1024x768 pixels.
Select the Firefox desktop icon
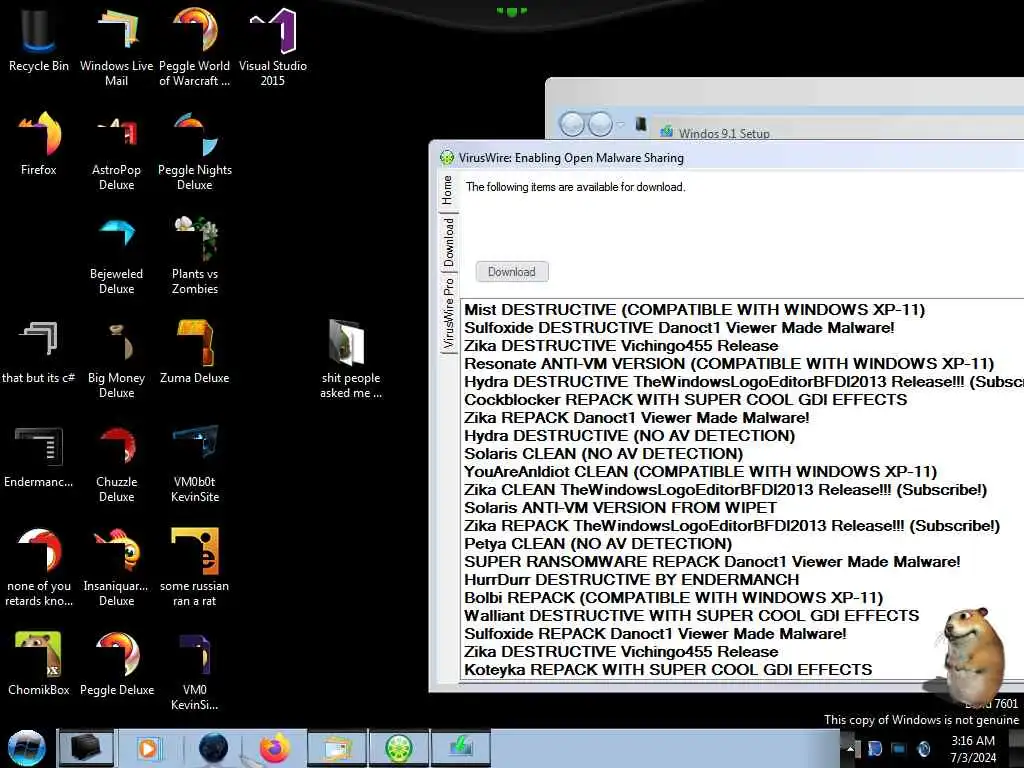click(39, 144)
